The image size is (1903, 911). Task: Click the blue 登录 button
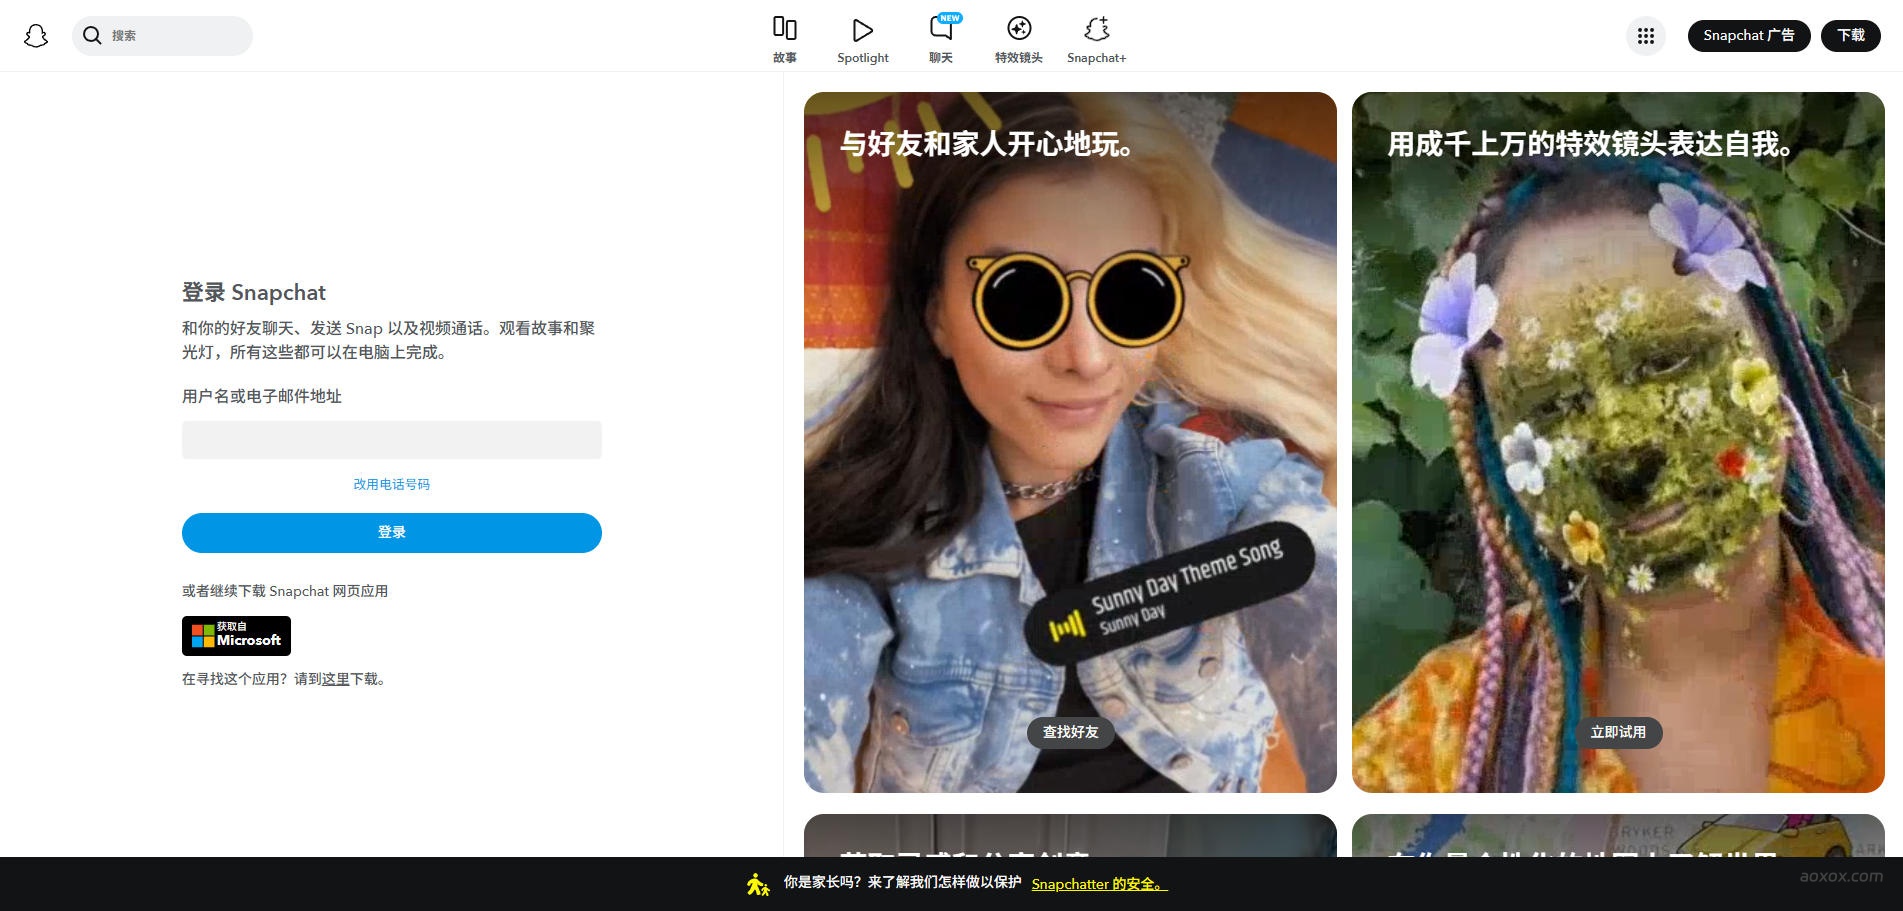click(392, 533)
